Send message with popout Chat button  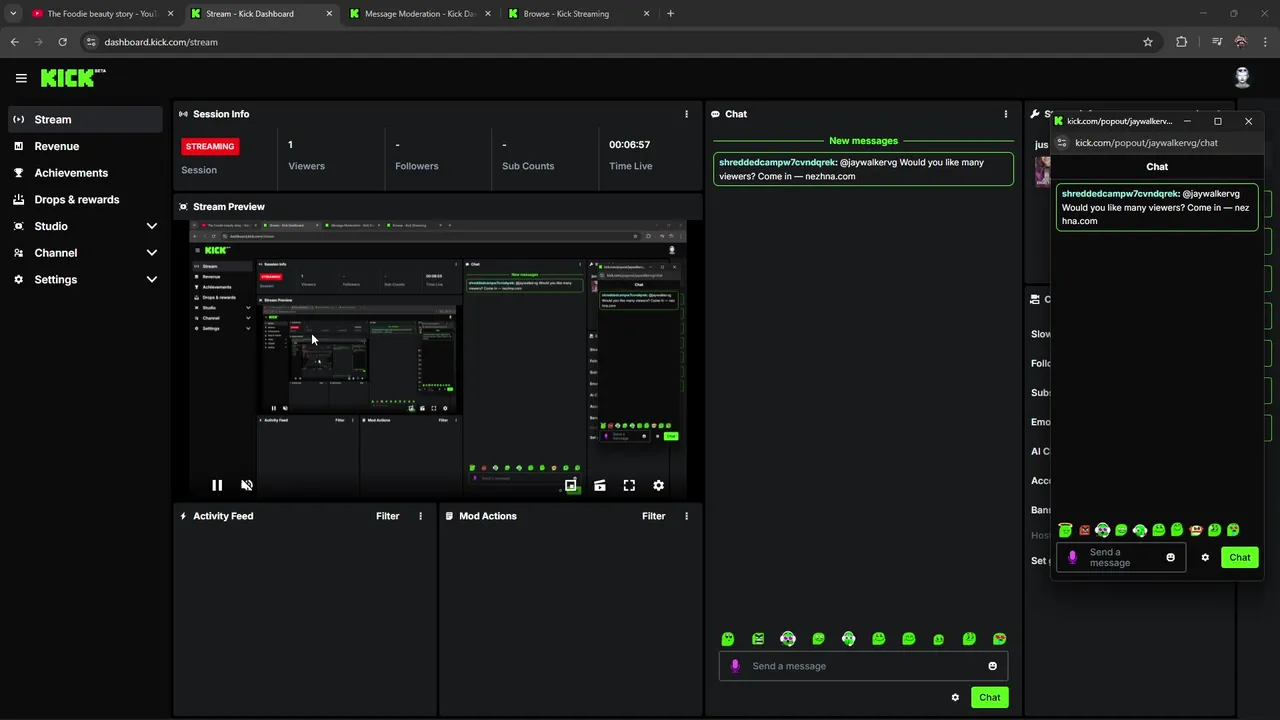(1239, 557)
